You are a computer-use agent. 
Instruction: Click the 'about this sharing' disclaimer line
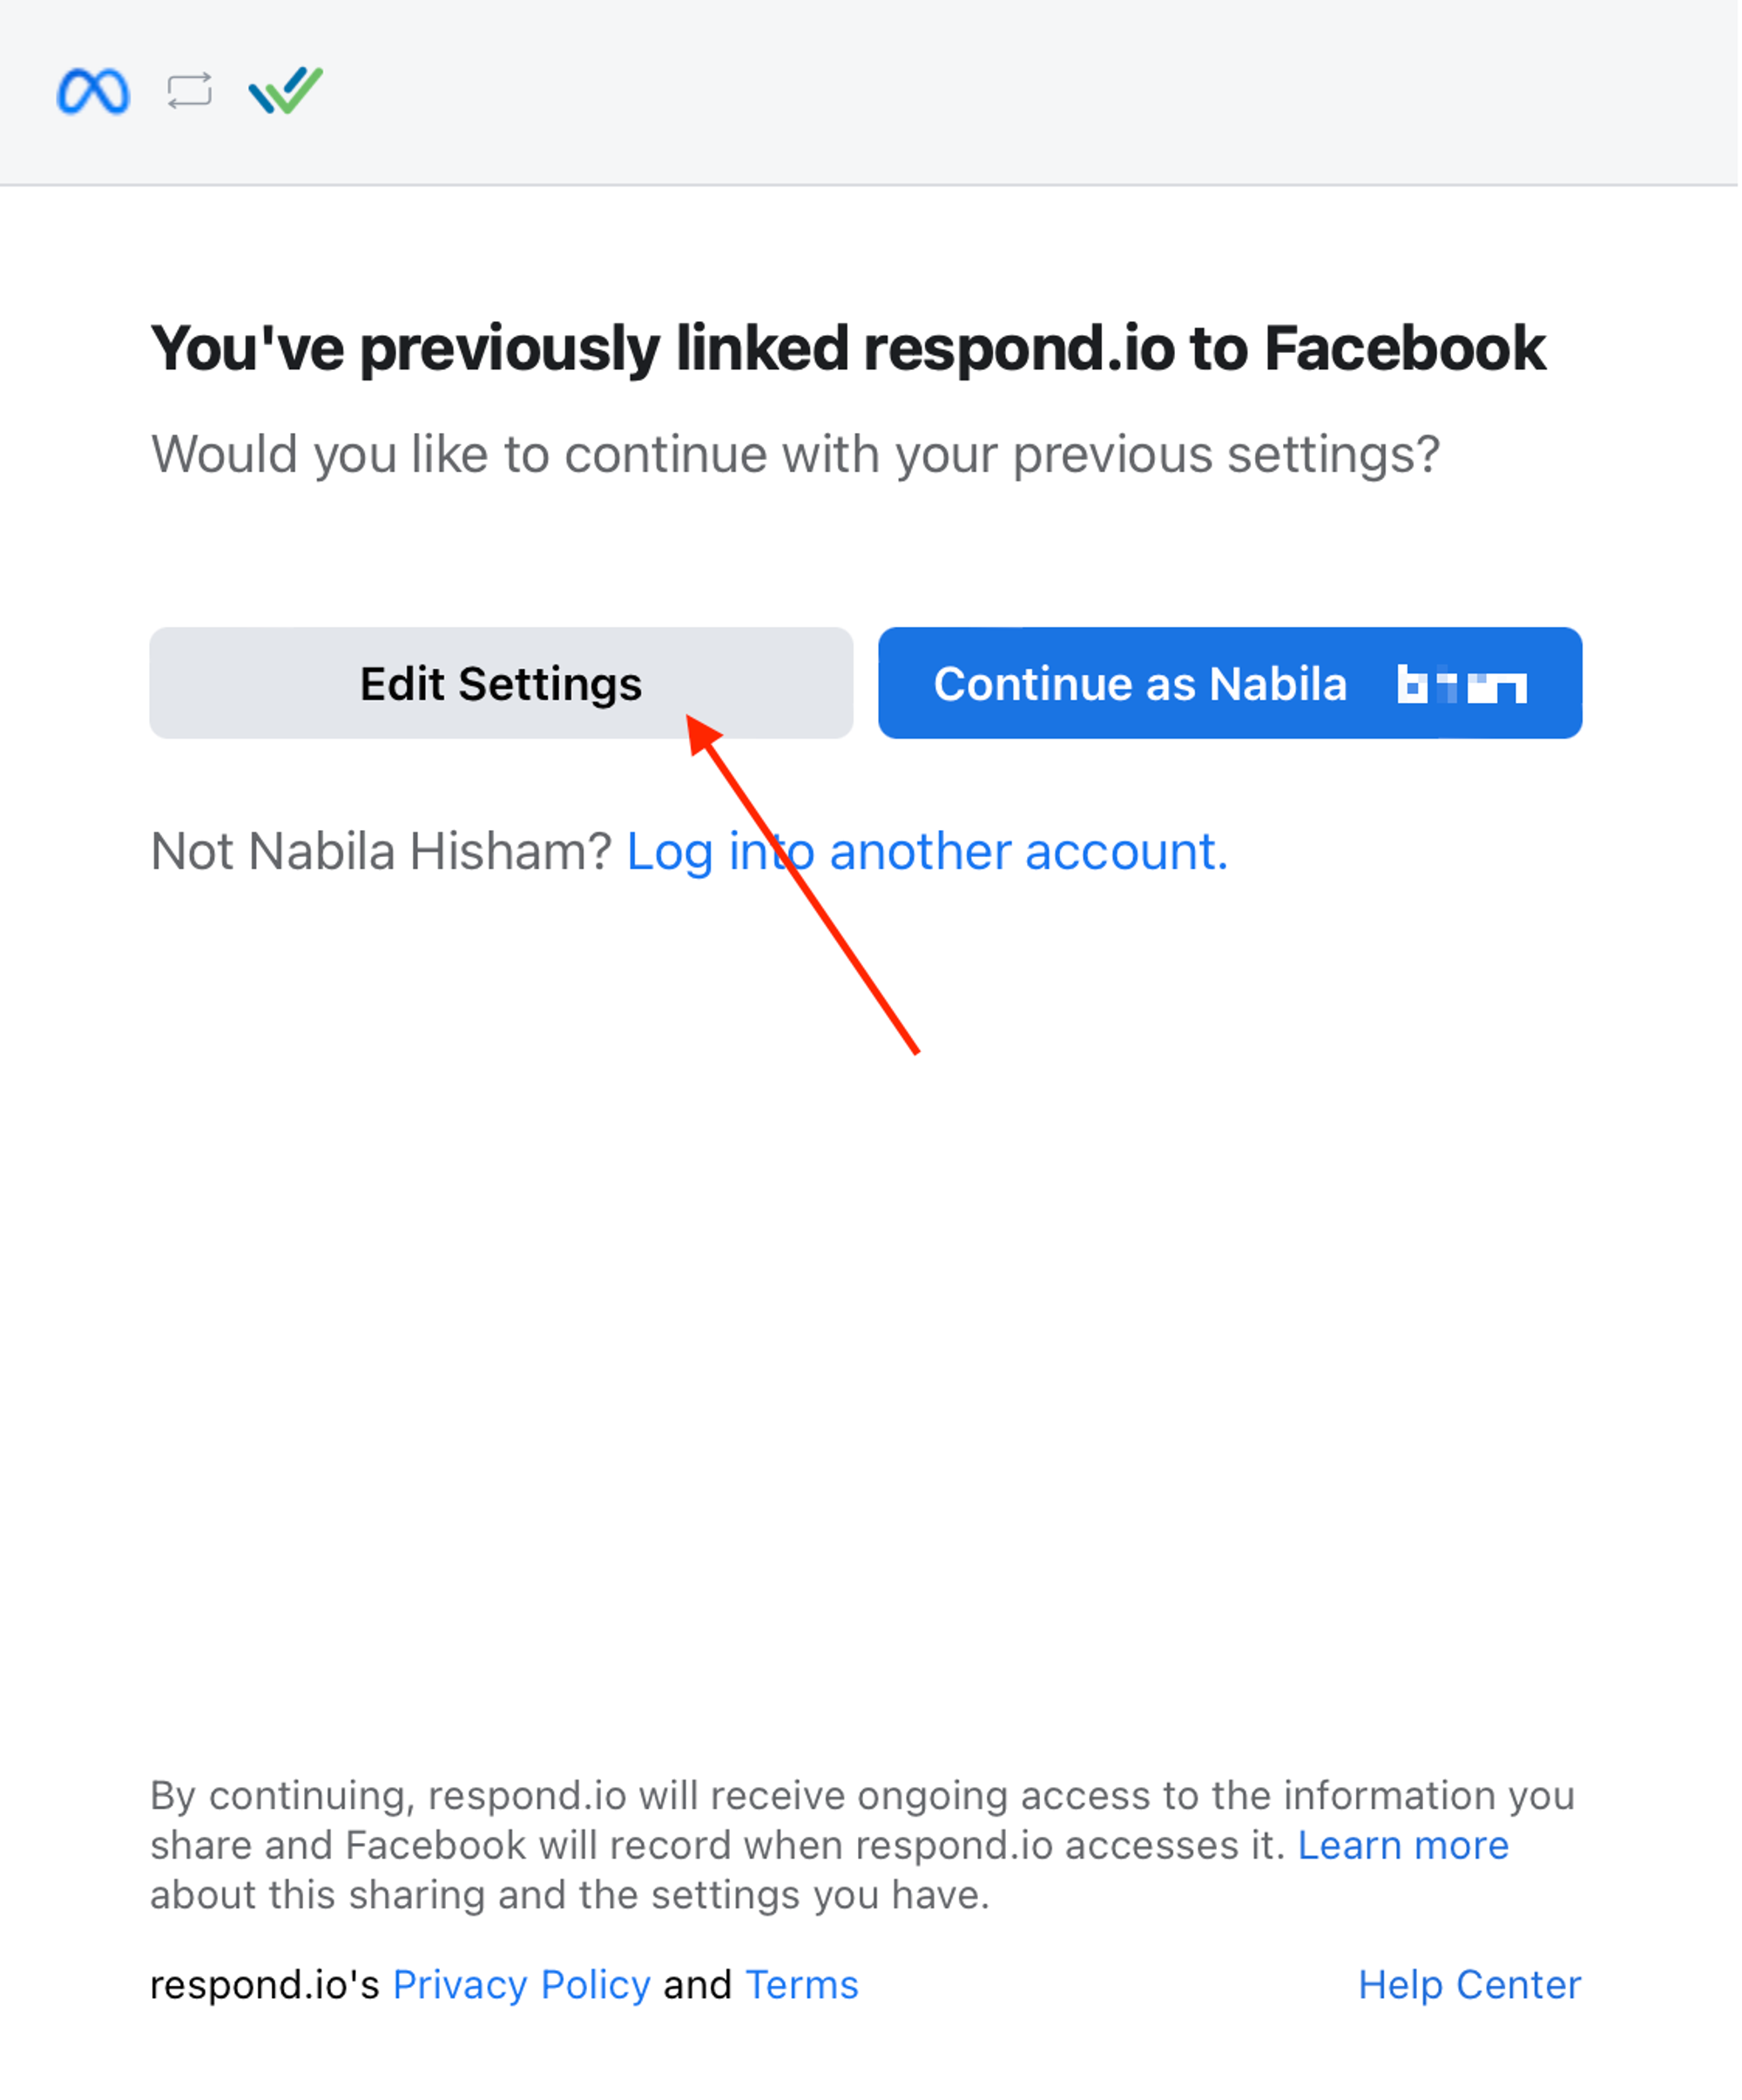pos(570,1895)
